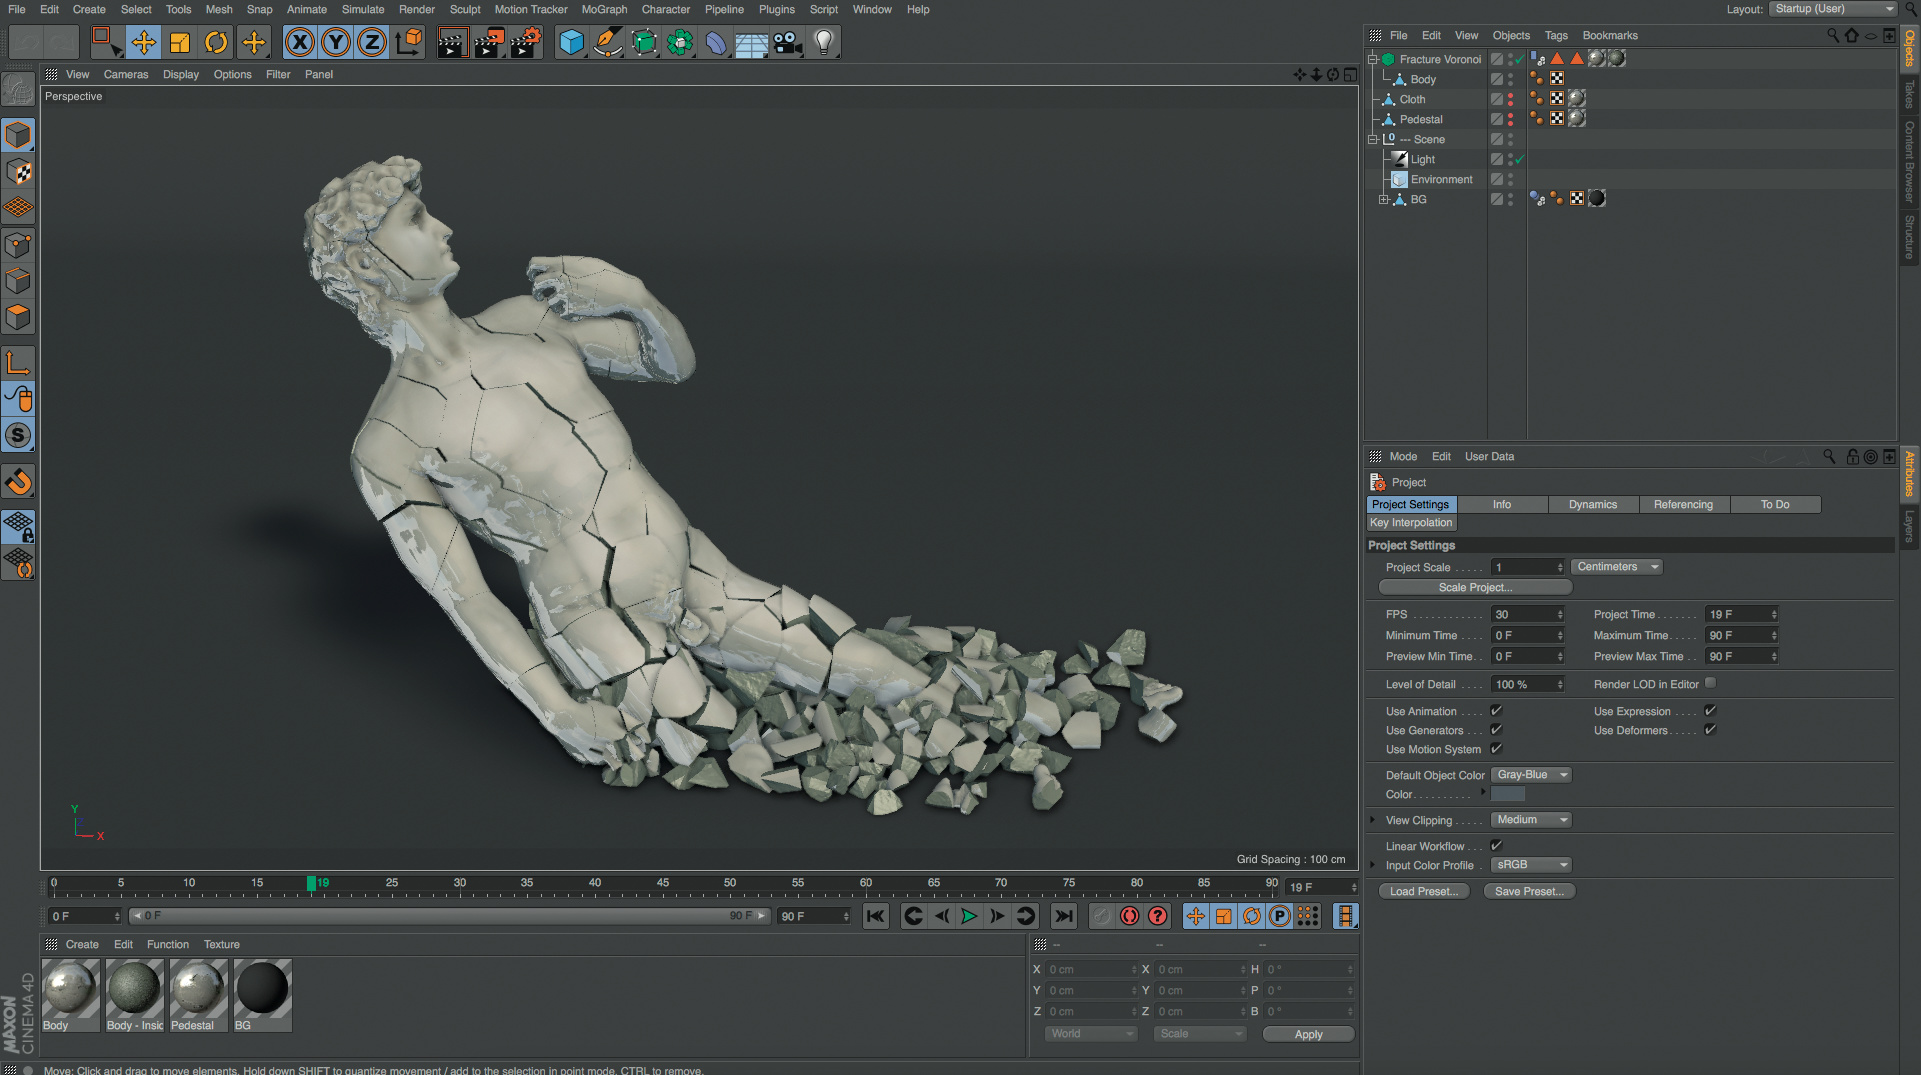Screen dimensions: 1921x1075
Task: Click the project Color swatch
Action: (1507, 795)
